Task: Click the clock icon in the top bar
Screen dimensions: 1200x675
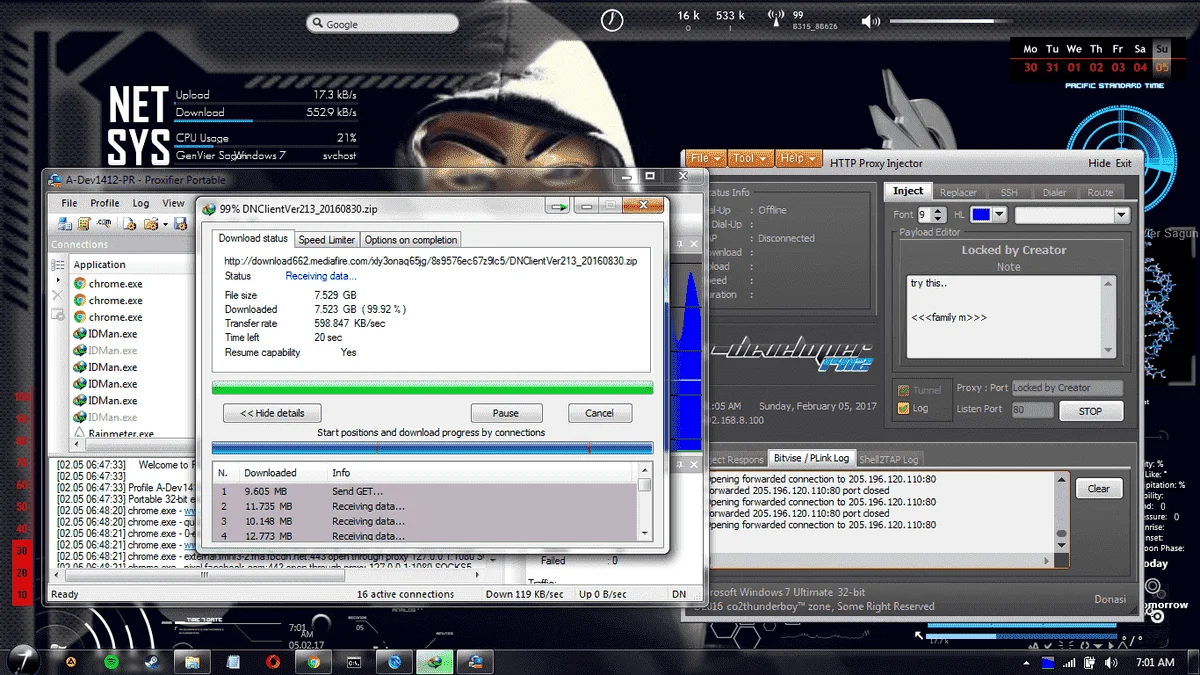Action: point(612,20)
